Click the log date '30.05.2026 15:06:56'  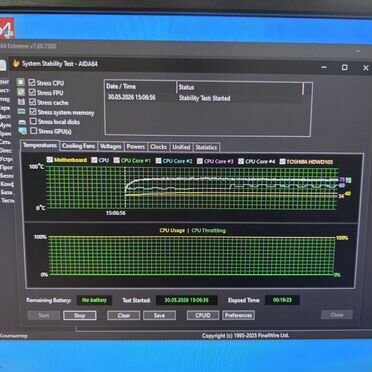click(x=132, y=97)
